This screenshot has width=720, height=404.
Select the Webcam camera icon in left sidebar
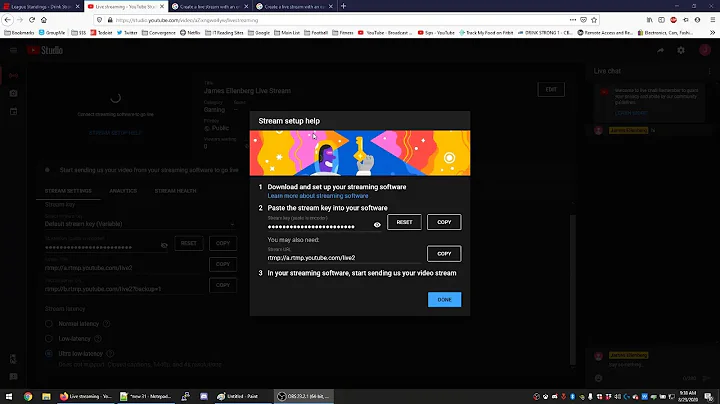[x=13, y=93]
